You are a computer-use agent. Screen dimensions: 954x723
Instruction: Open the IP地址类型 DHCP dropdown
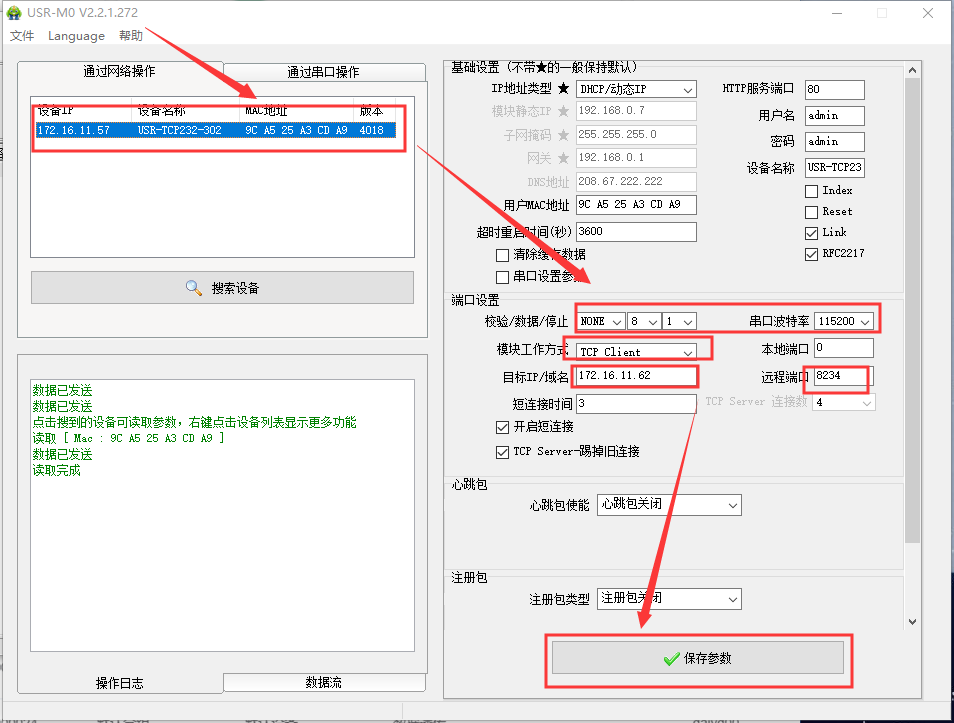pos(636,89)
